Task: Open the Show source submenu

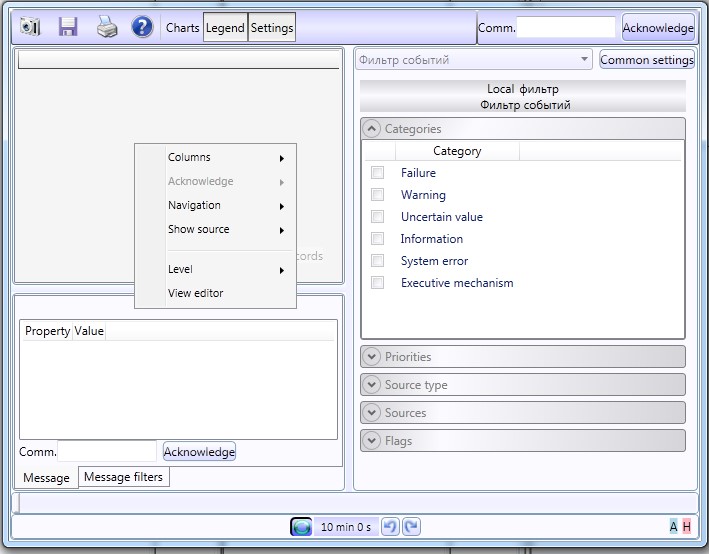Action: click(216, 229)
